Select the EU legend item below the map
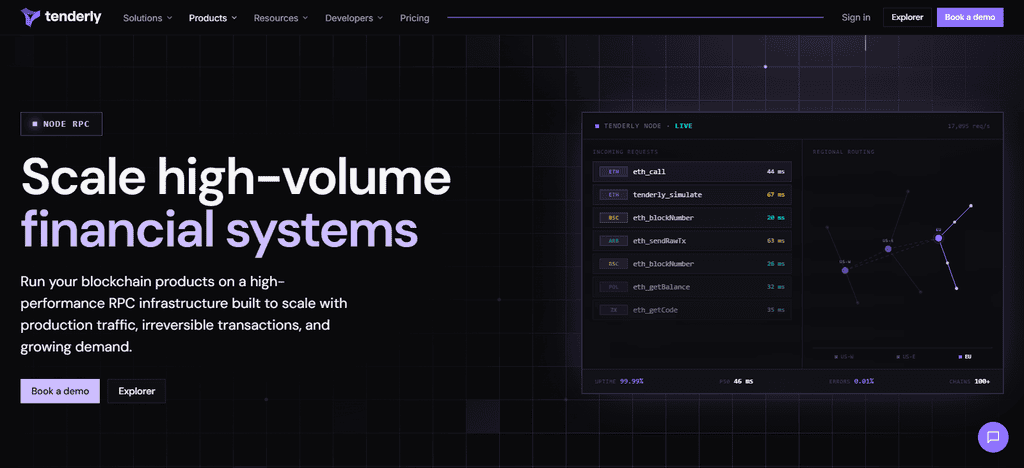The image size is (1024, 468). [964, 357]
